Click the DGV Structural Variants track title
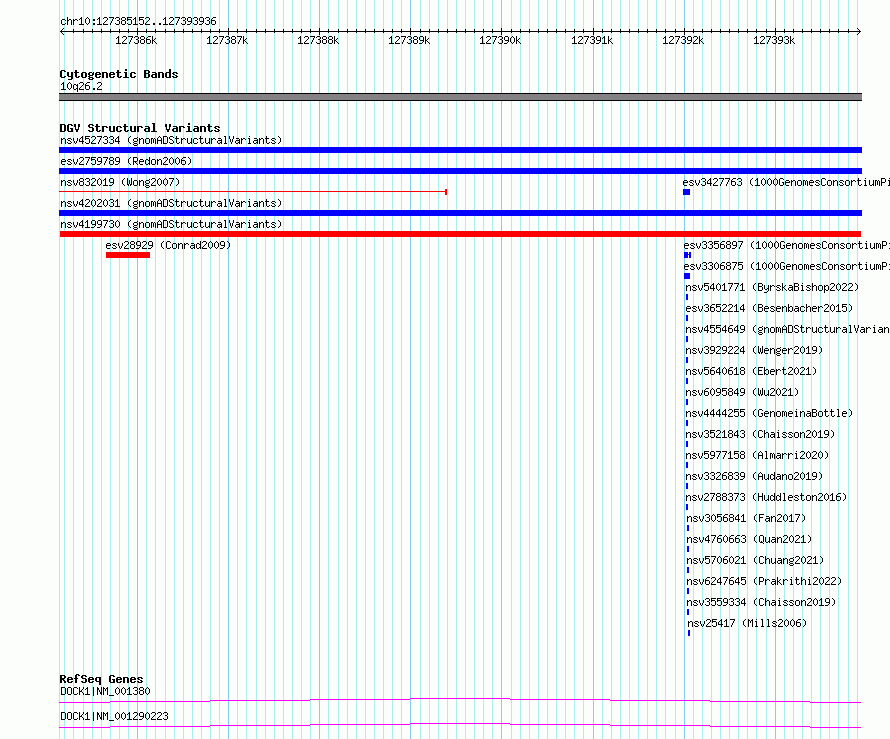The image size is (890, 739). (x=140, y=128)
